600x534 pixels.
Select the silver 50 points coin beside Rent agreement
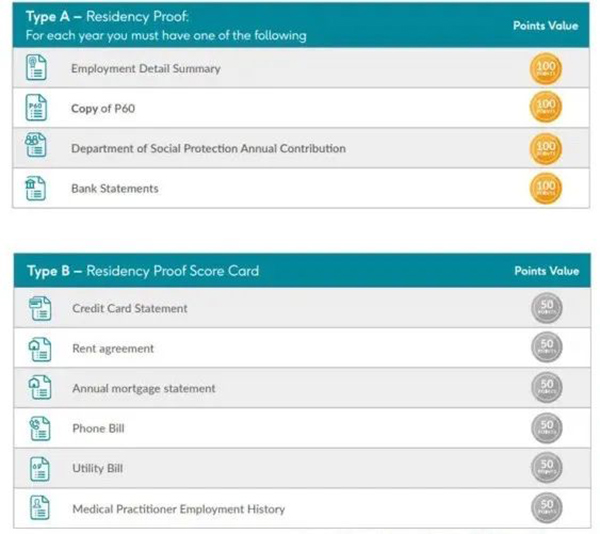[547, 347]
